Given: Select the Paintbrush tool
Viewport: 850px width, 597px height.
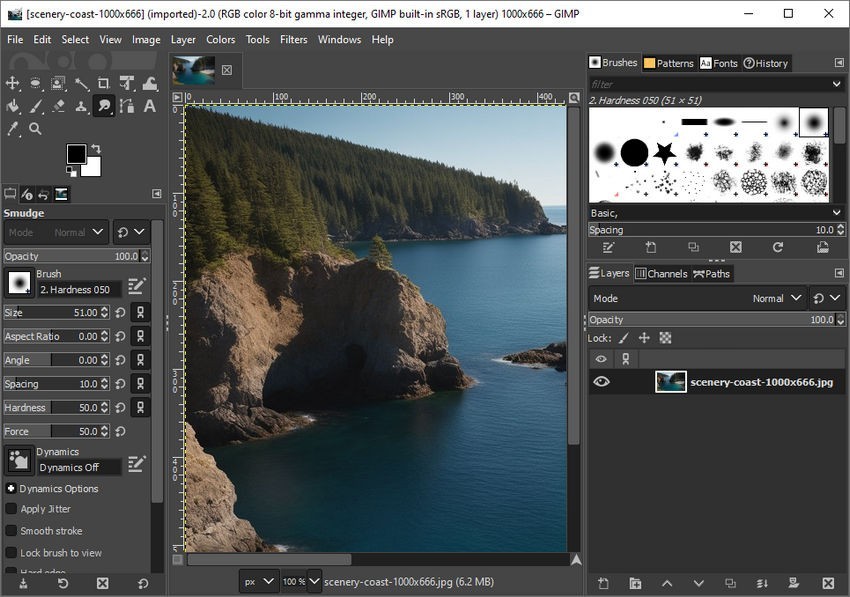Looking at the screenshot, I should pyautogui.click(x=35, y=106).
